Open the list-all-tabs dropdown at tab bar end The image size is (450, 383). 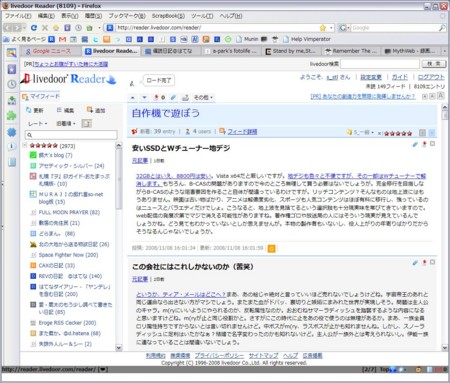(444, 51)
